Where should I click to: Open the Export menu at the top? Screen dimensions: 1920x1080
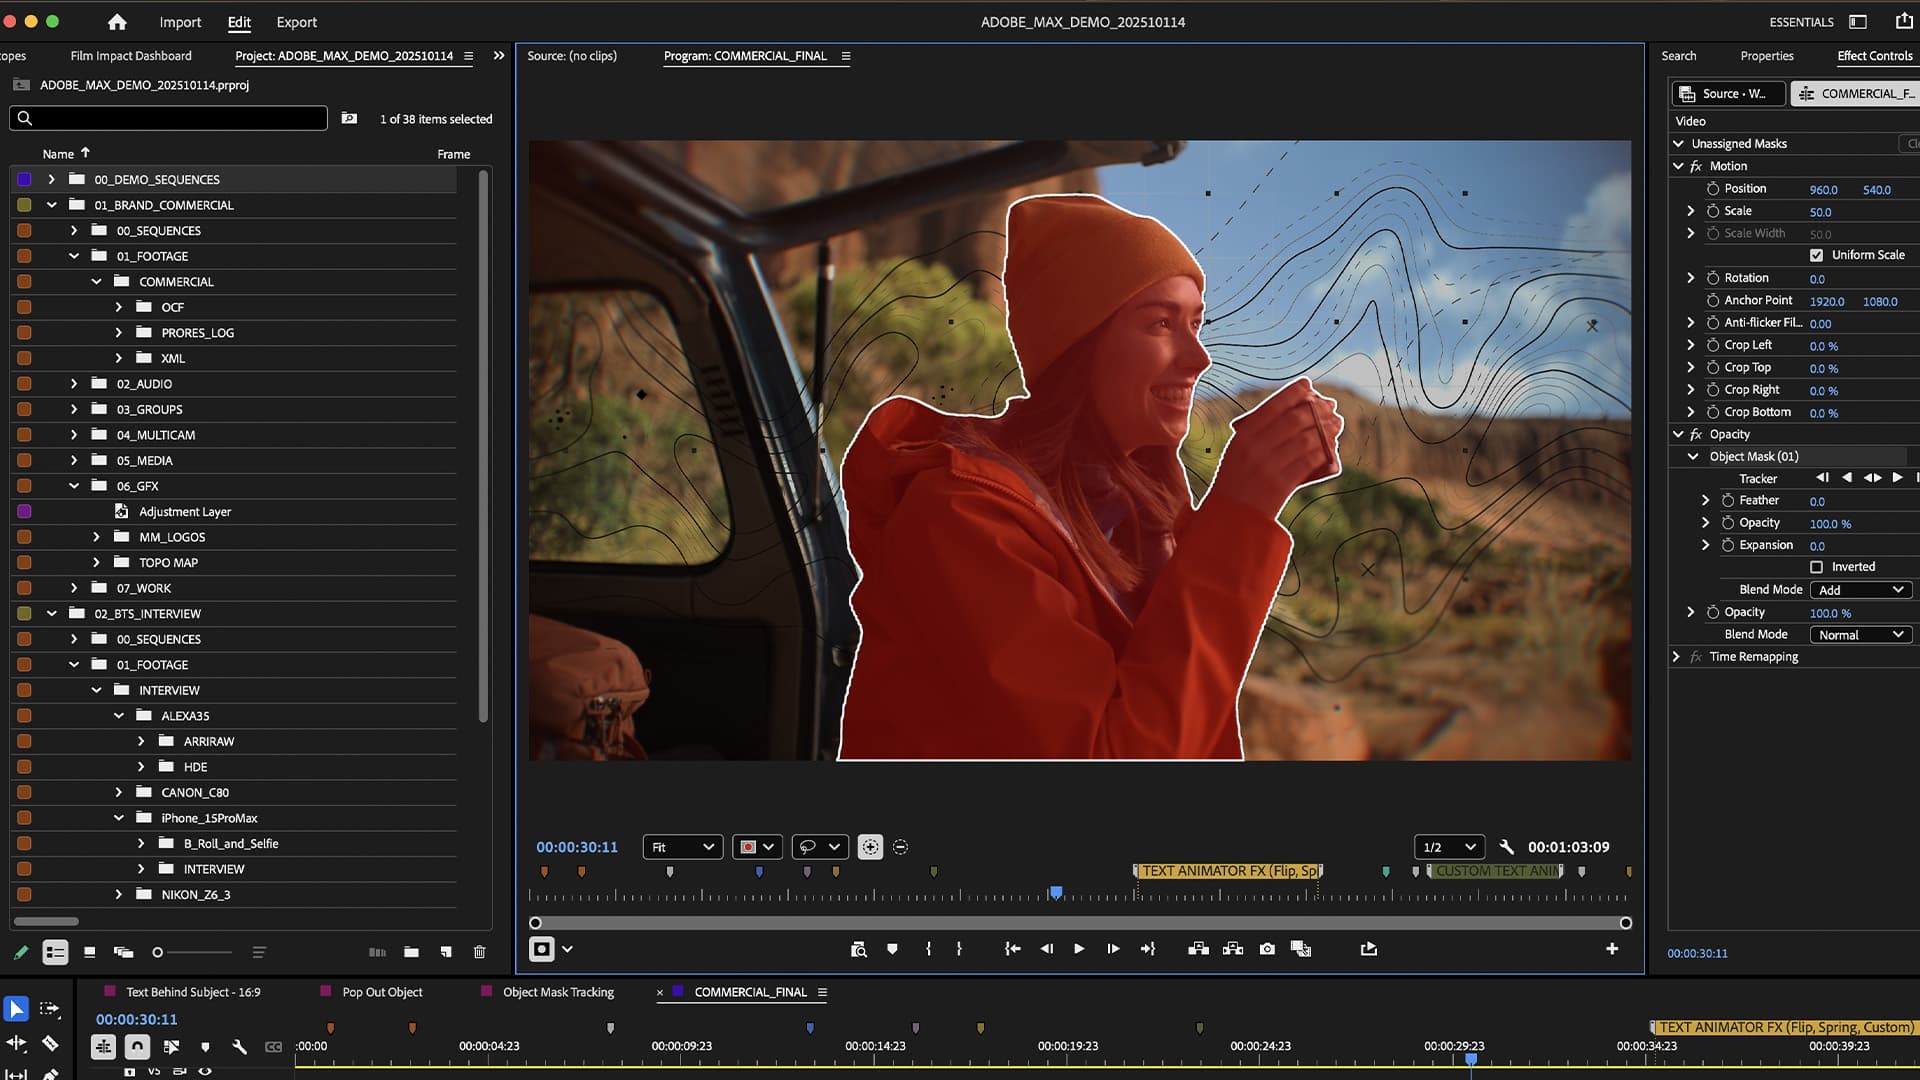pyautogui.click(x=296, y=21)
